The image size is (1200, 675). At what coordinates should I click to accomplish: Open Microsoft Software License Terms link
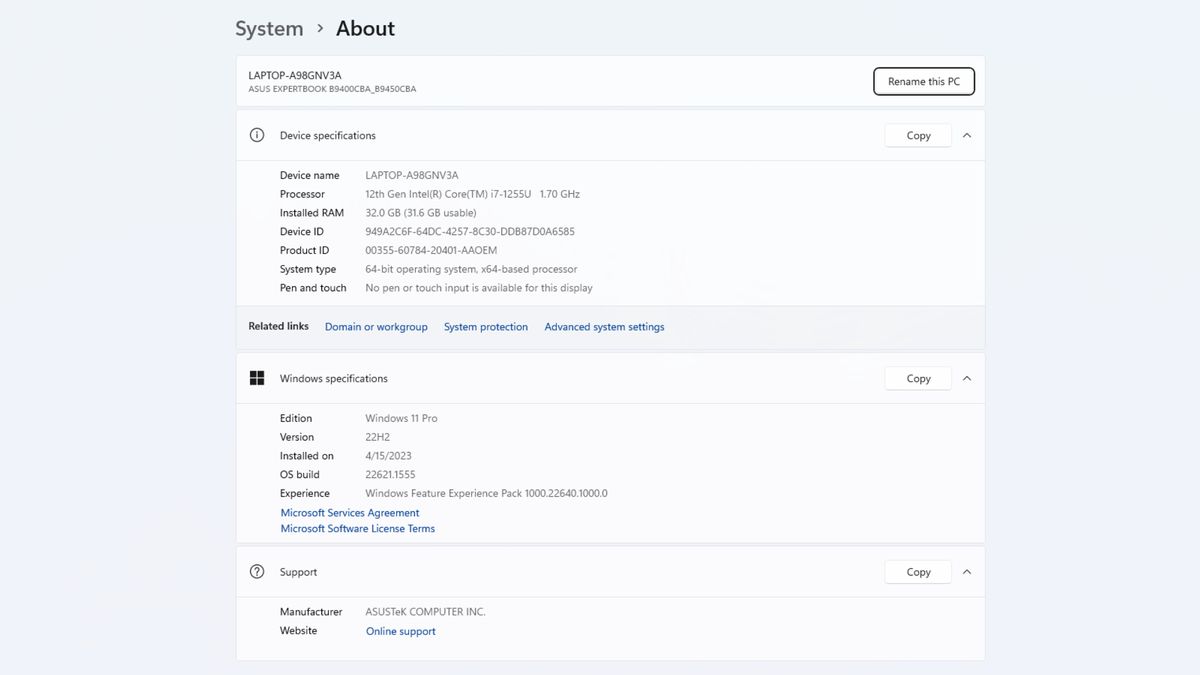point(358,529)
